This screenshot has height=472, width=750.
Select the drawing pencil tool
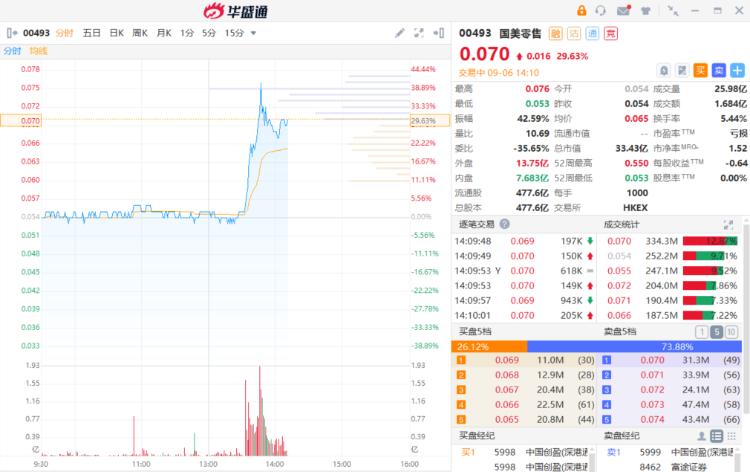[x=399, y=33]
